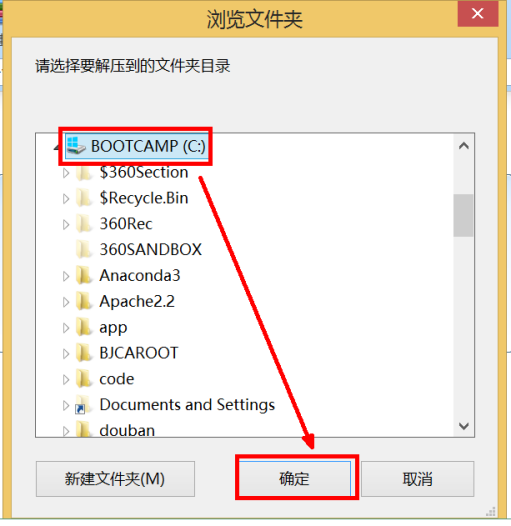511x526 pixels.
Task: Expand the BJCAROOT folder
Action: tap(66, 354)
